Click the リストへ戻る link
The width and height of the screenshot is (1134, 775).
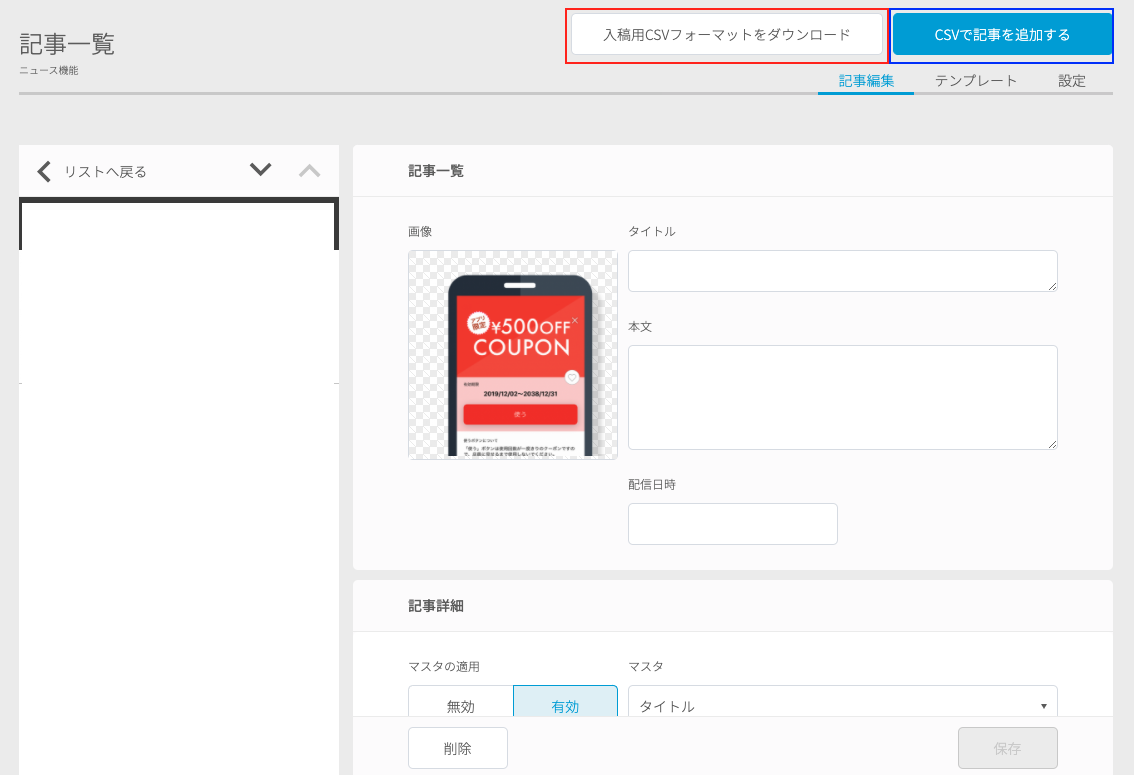click(106, 172)
